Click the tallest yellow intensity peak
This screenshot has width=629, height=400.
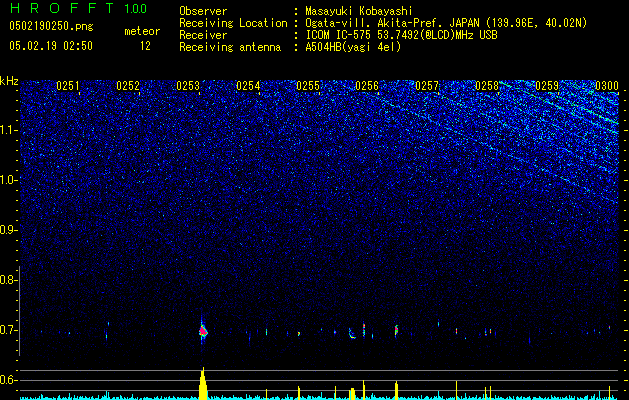click(x=203, y=383)
